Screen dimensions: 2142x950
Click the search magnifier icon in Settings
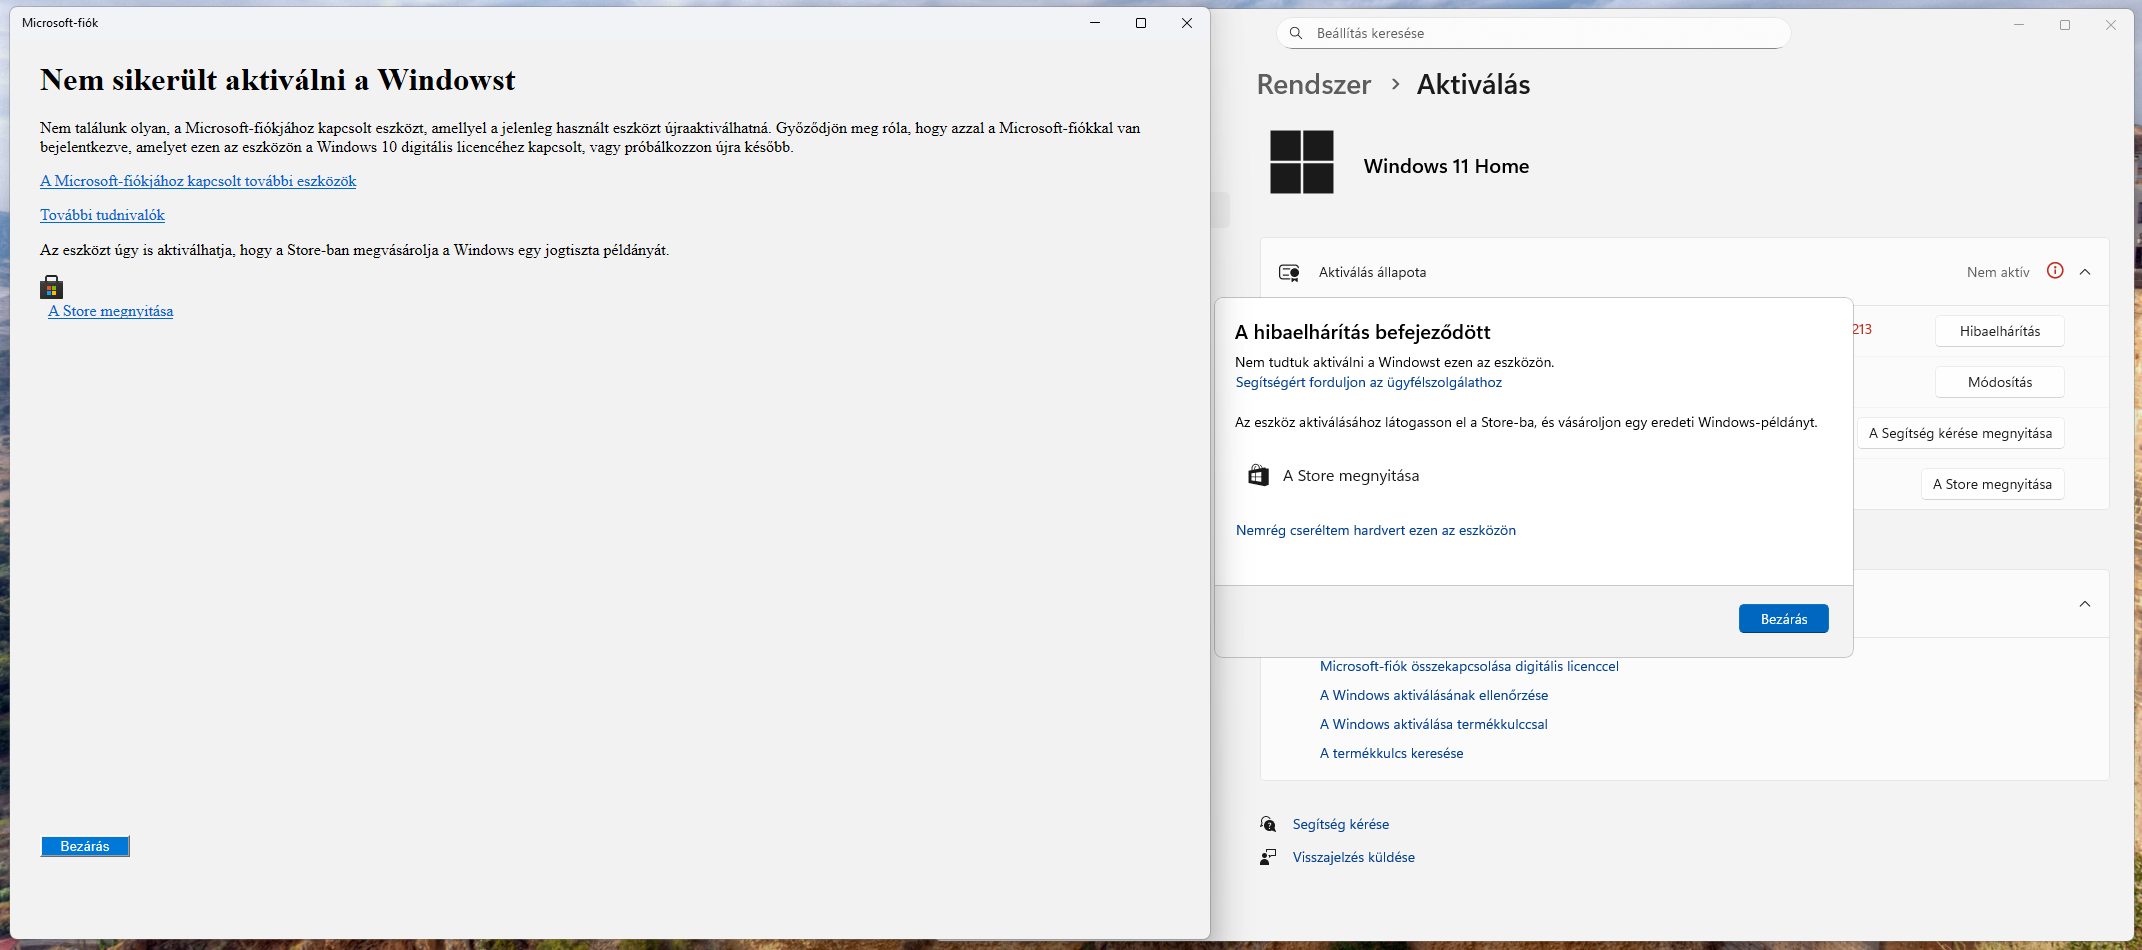[x=1296, y=33]
